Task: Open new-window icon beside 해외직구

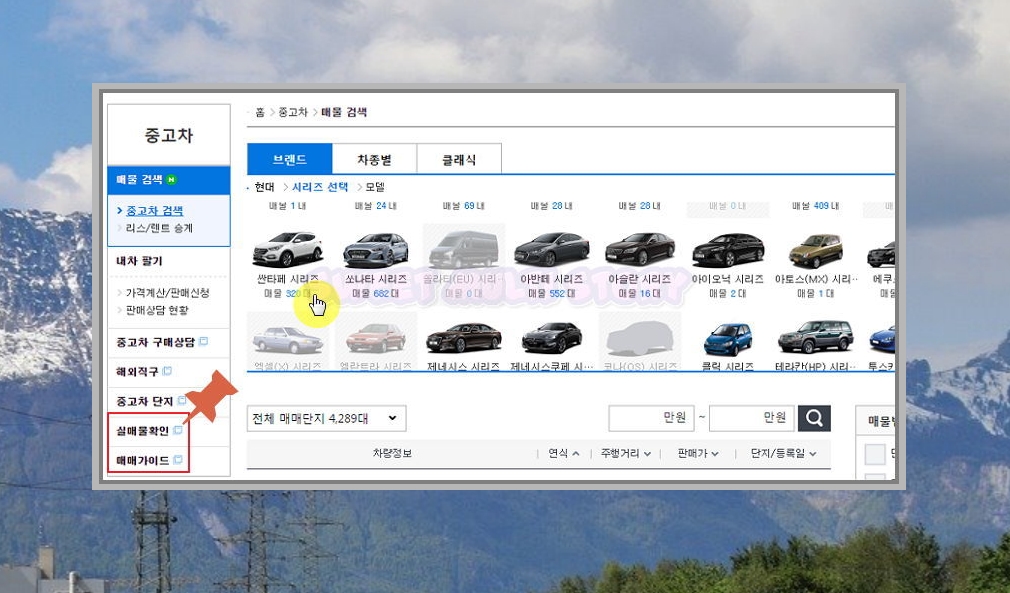Action: [x=167, y=371]
